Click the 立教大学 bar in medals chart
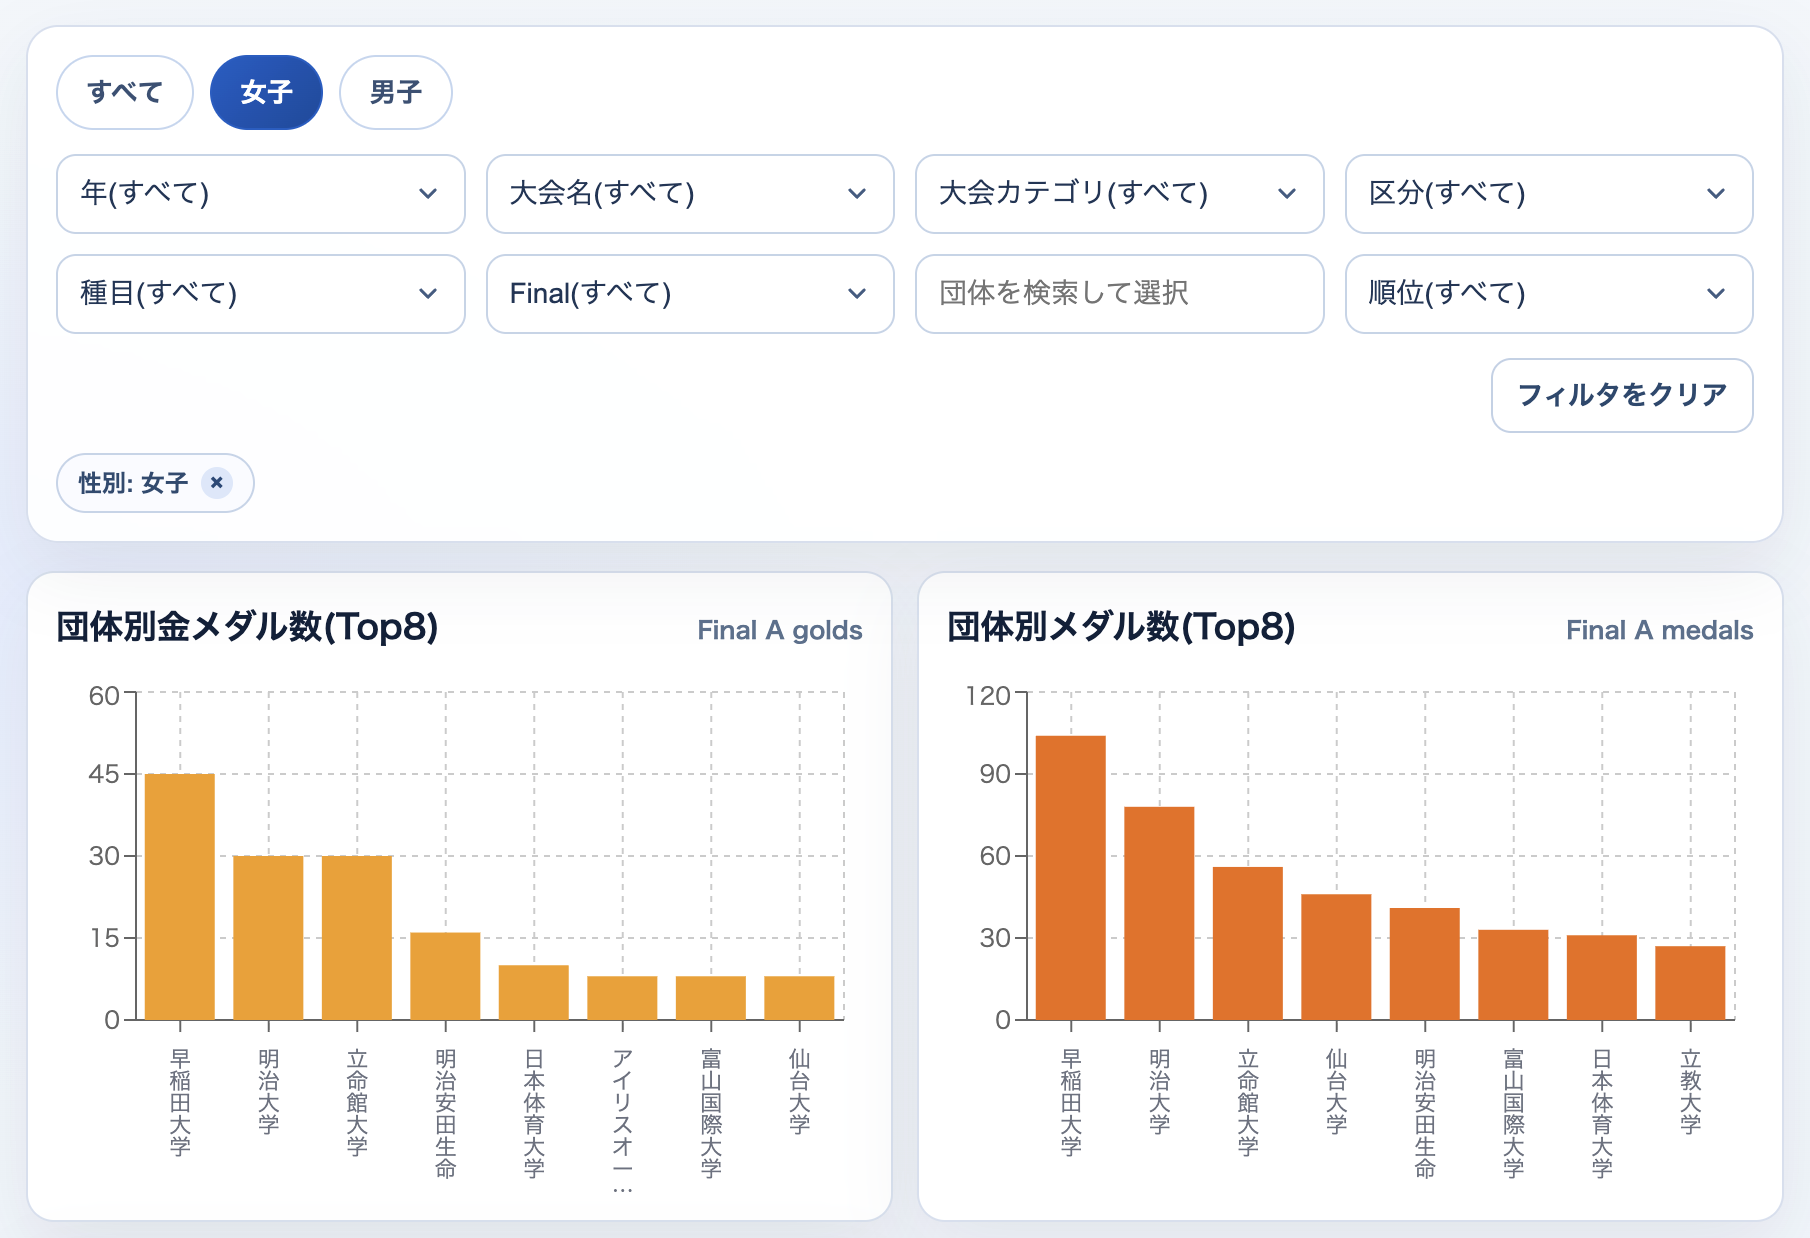This screenshot has height=1238, width=1810. coord(1690,983)
